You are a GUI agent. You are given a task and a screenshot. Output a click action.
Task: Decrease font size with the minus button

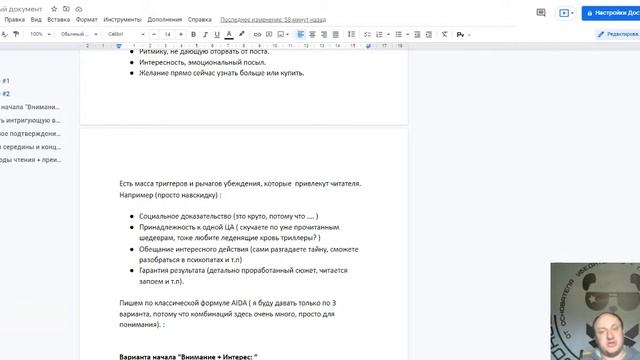(x=154, y=34)
